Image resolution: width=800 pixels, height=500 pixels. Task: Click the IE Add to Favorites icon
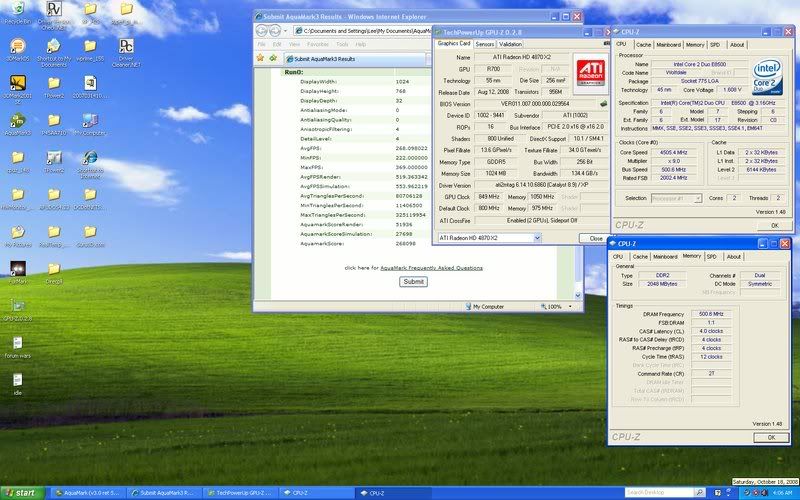click(273, 58)
